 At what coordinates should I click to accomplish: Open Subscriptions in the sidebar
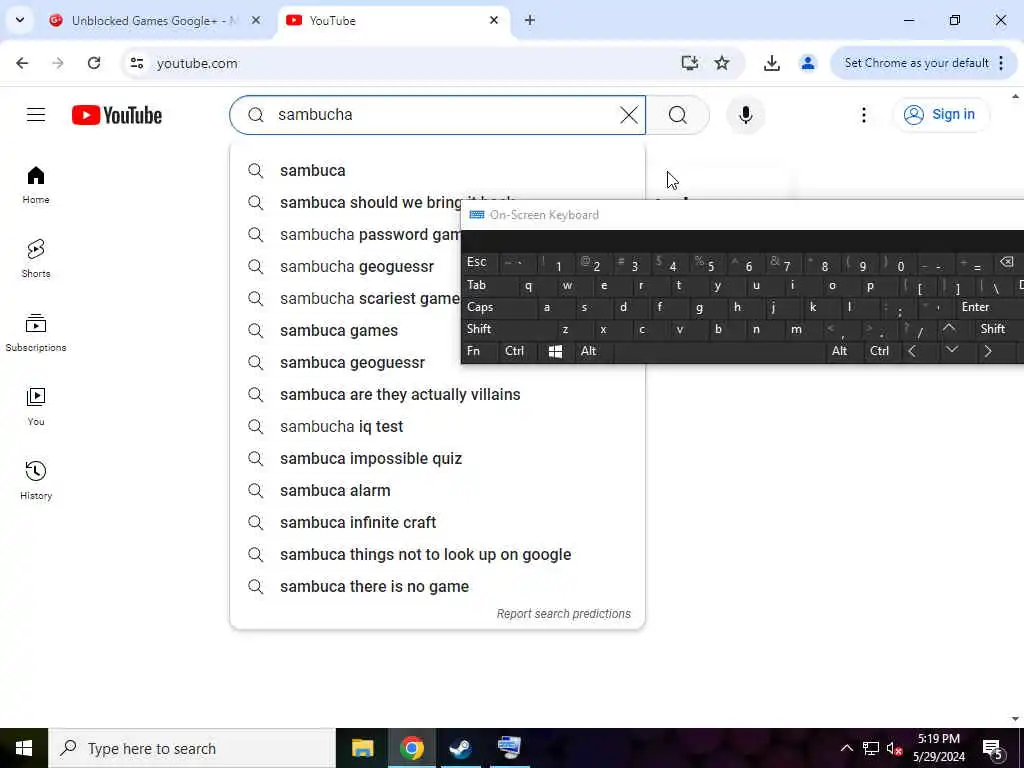36,333
